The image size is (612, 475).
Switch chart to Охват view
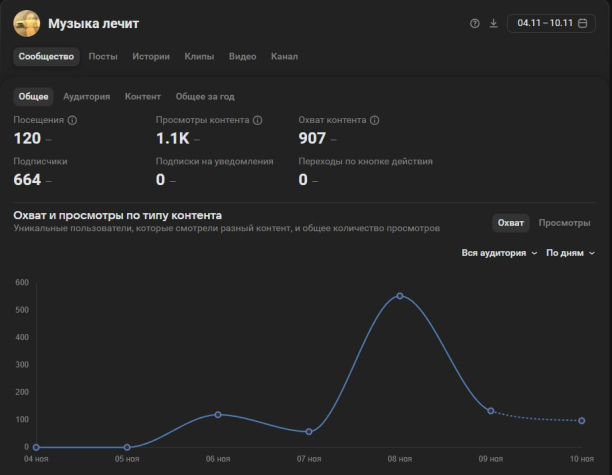point(511,223)
